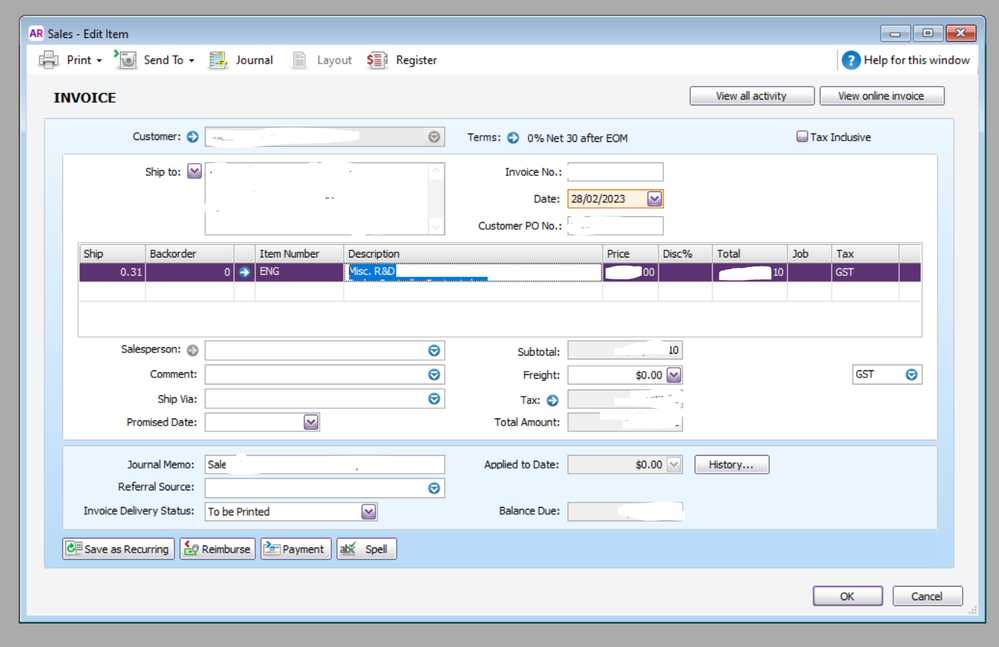Click the Print toolbar icon
999x647 pixels.
[x=49, y=60]
